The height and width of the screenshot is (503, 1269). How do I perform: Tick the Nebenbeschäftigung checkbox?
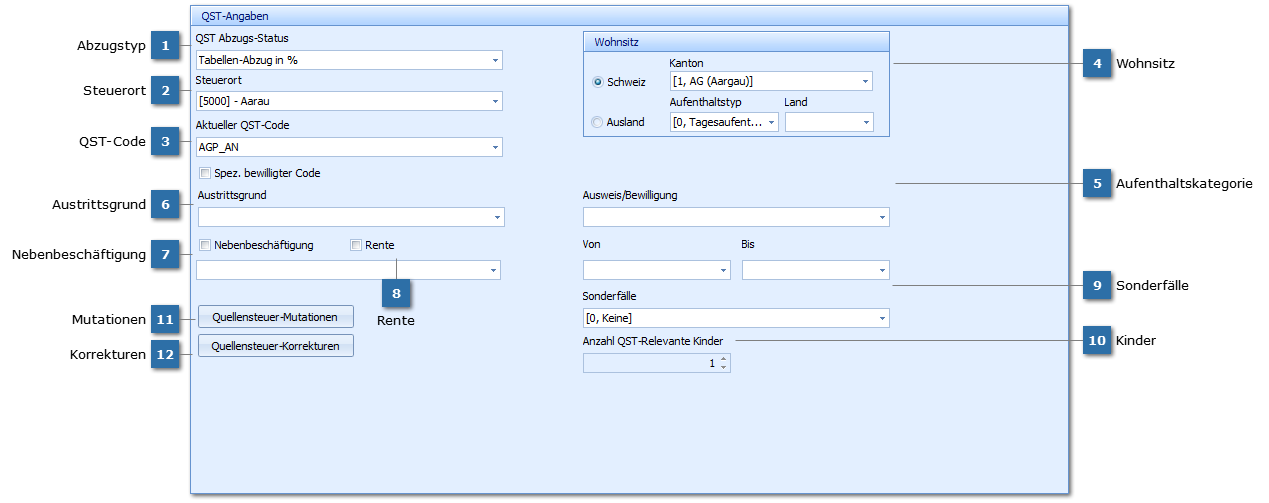tap(205, 245)
